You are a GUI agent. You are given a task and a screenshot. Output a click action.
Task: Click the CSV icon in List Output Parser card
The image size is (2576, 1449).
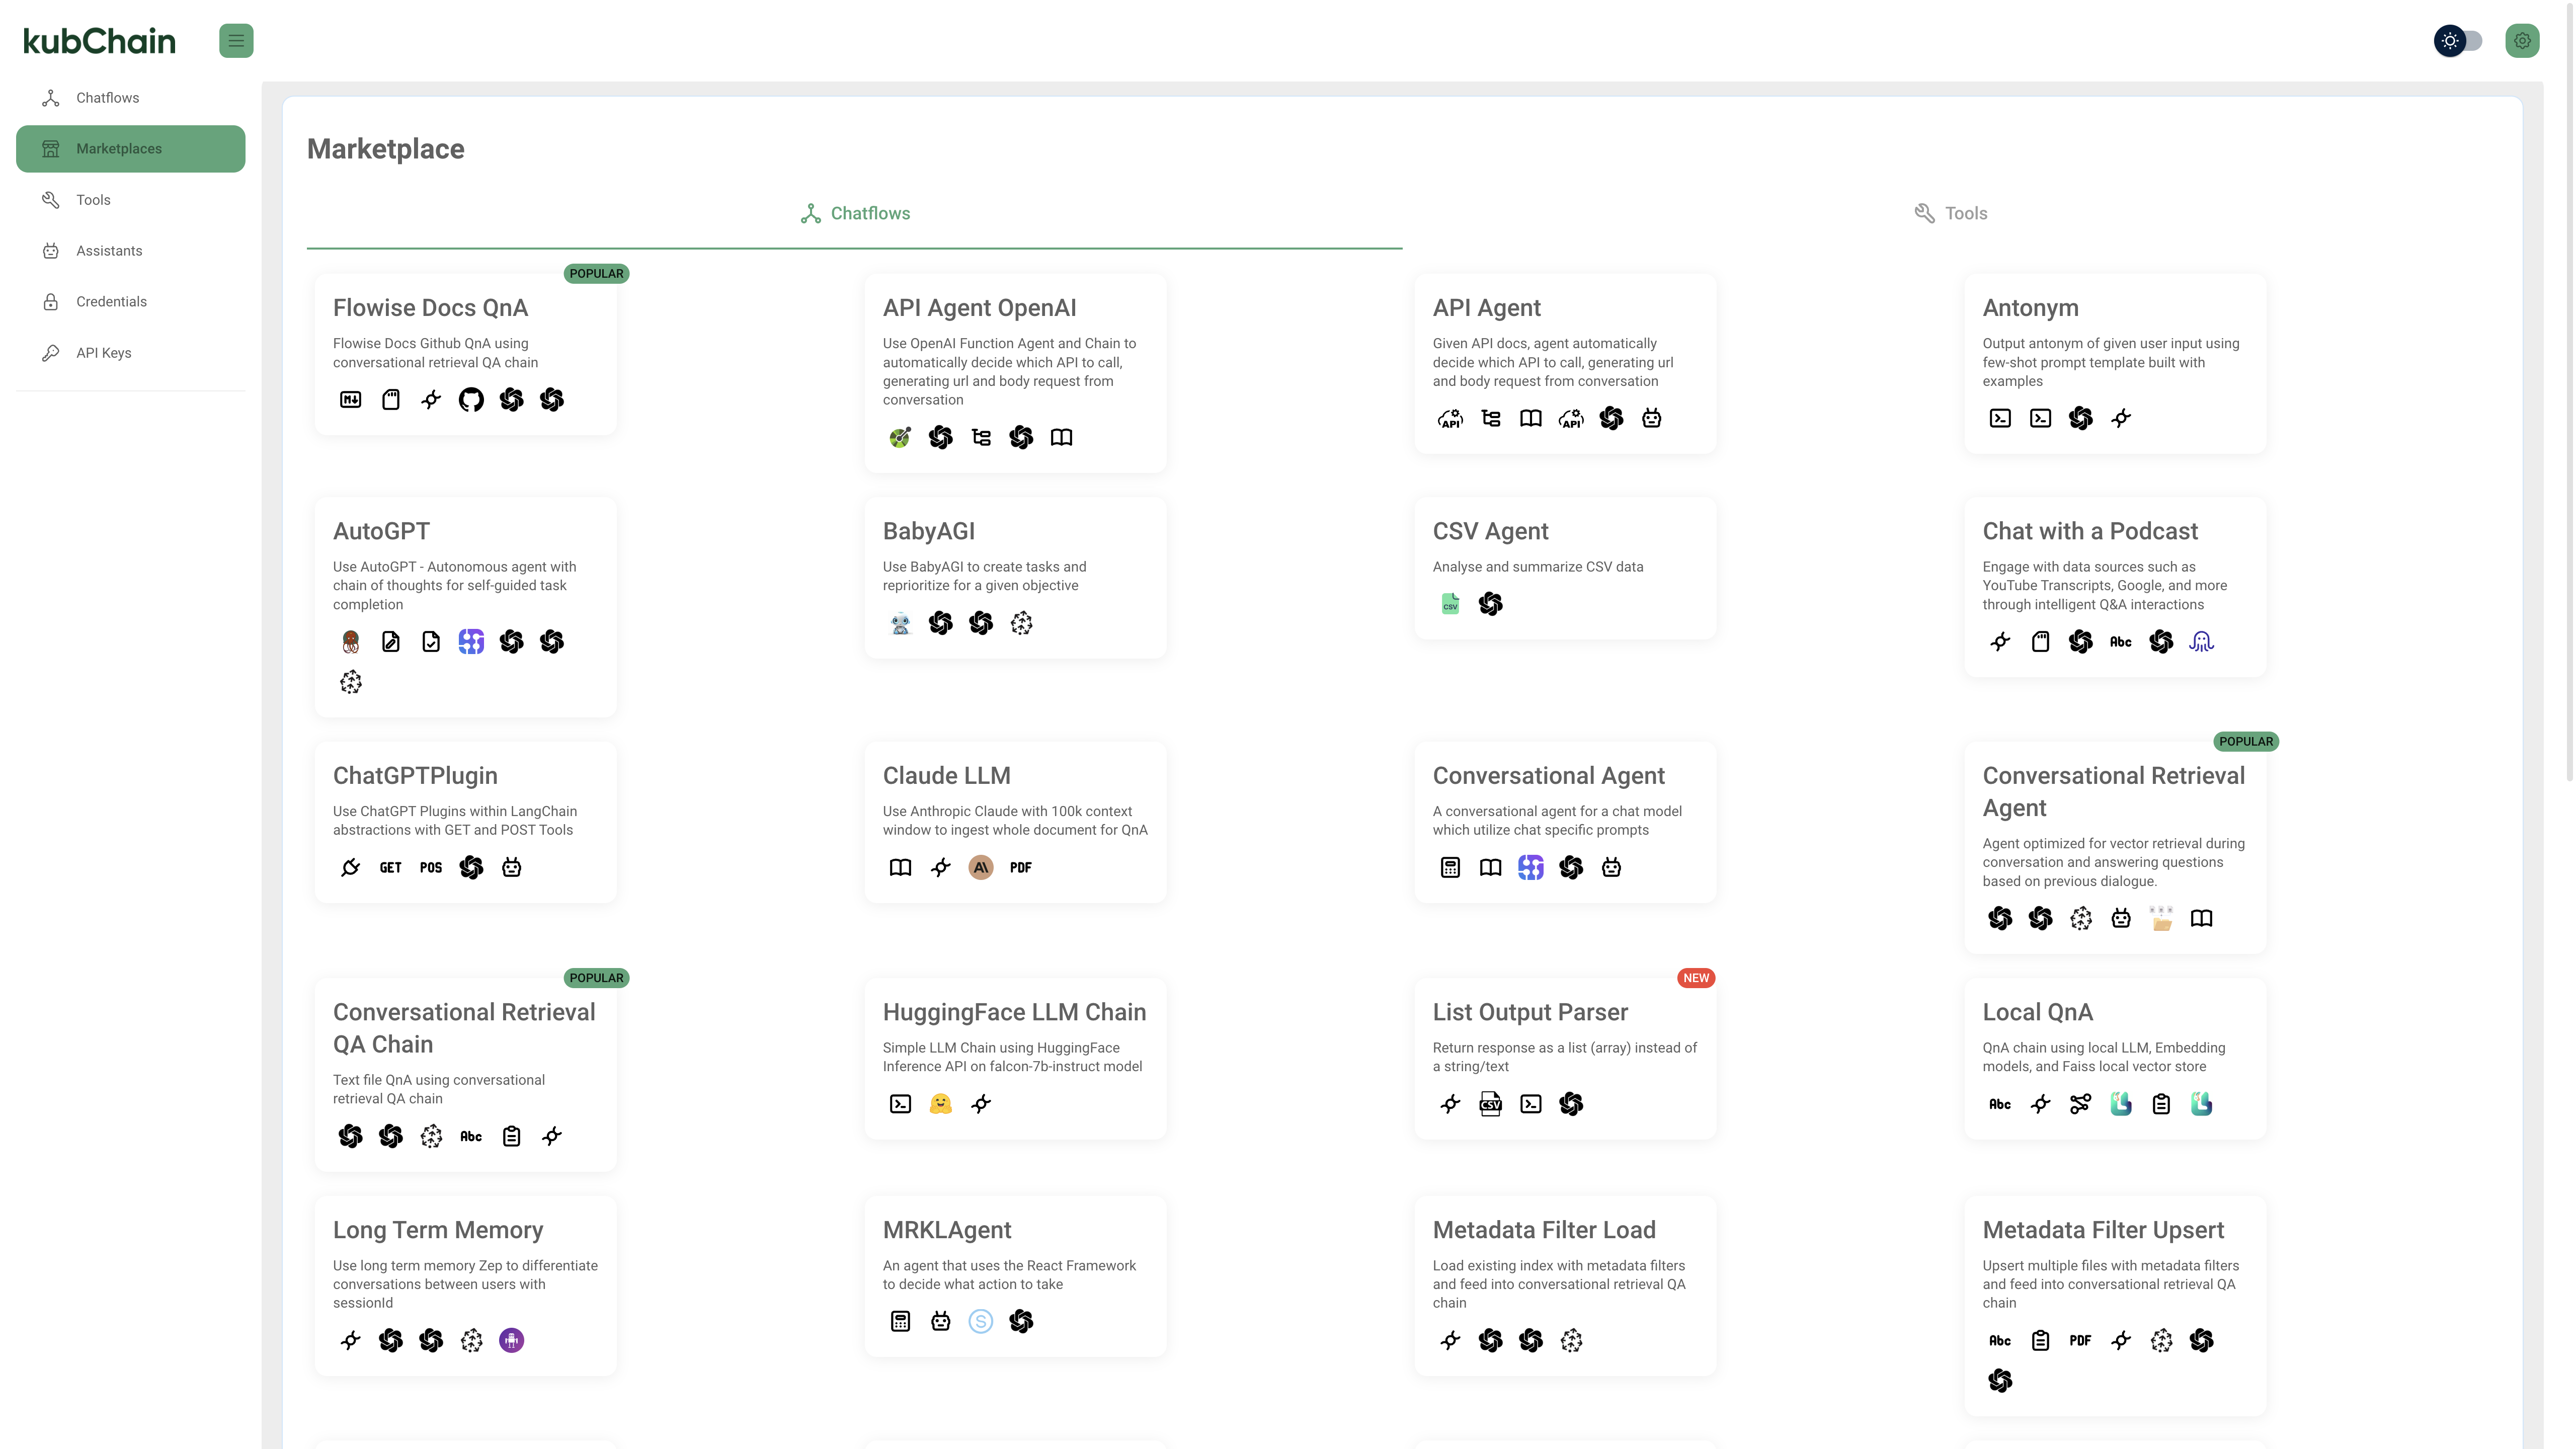point(1490,1104)
